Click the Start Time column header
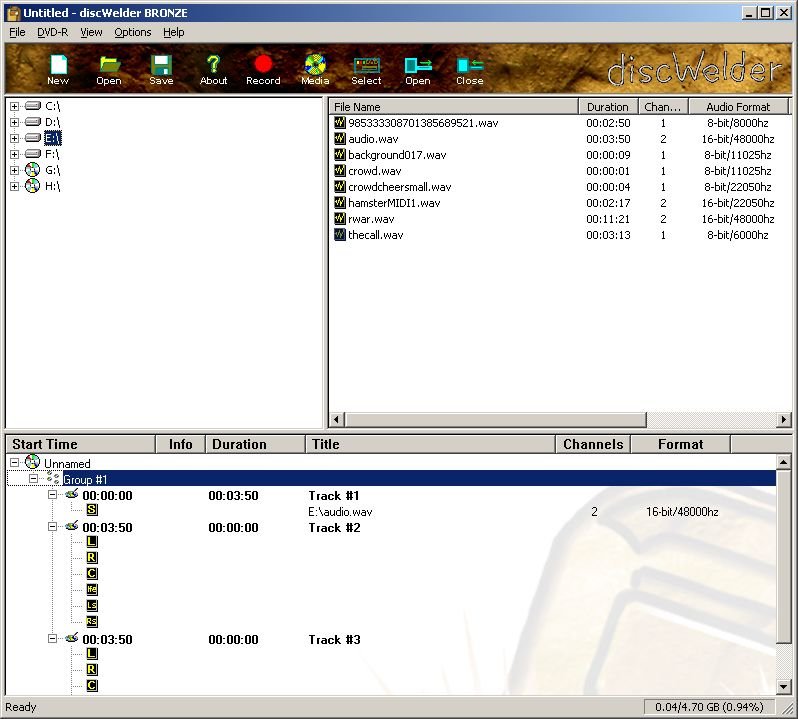This screenshot has width=798, height=719. pyautogui.click(x=80, y=444)
